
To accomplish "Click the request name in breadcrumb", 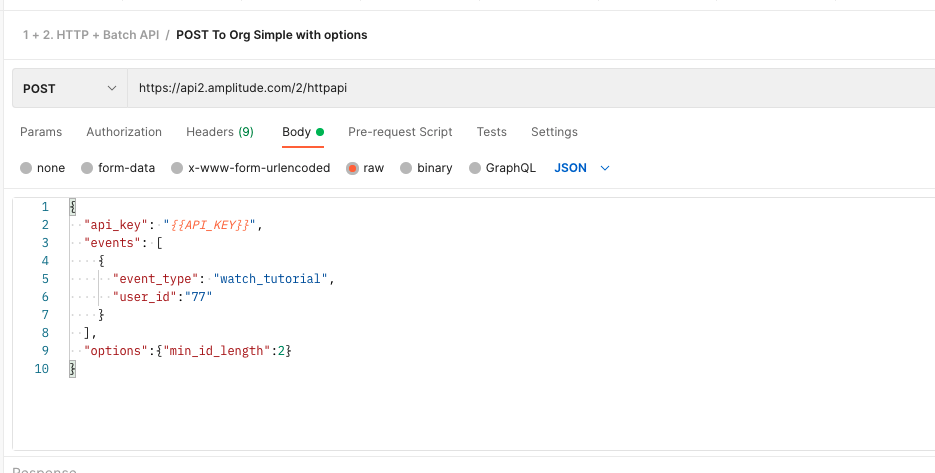I will click(272, 35).
